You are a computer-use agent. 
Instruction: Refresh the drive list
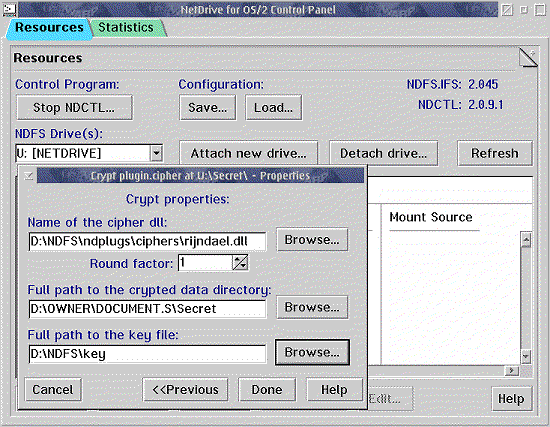point(495,153)
